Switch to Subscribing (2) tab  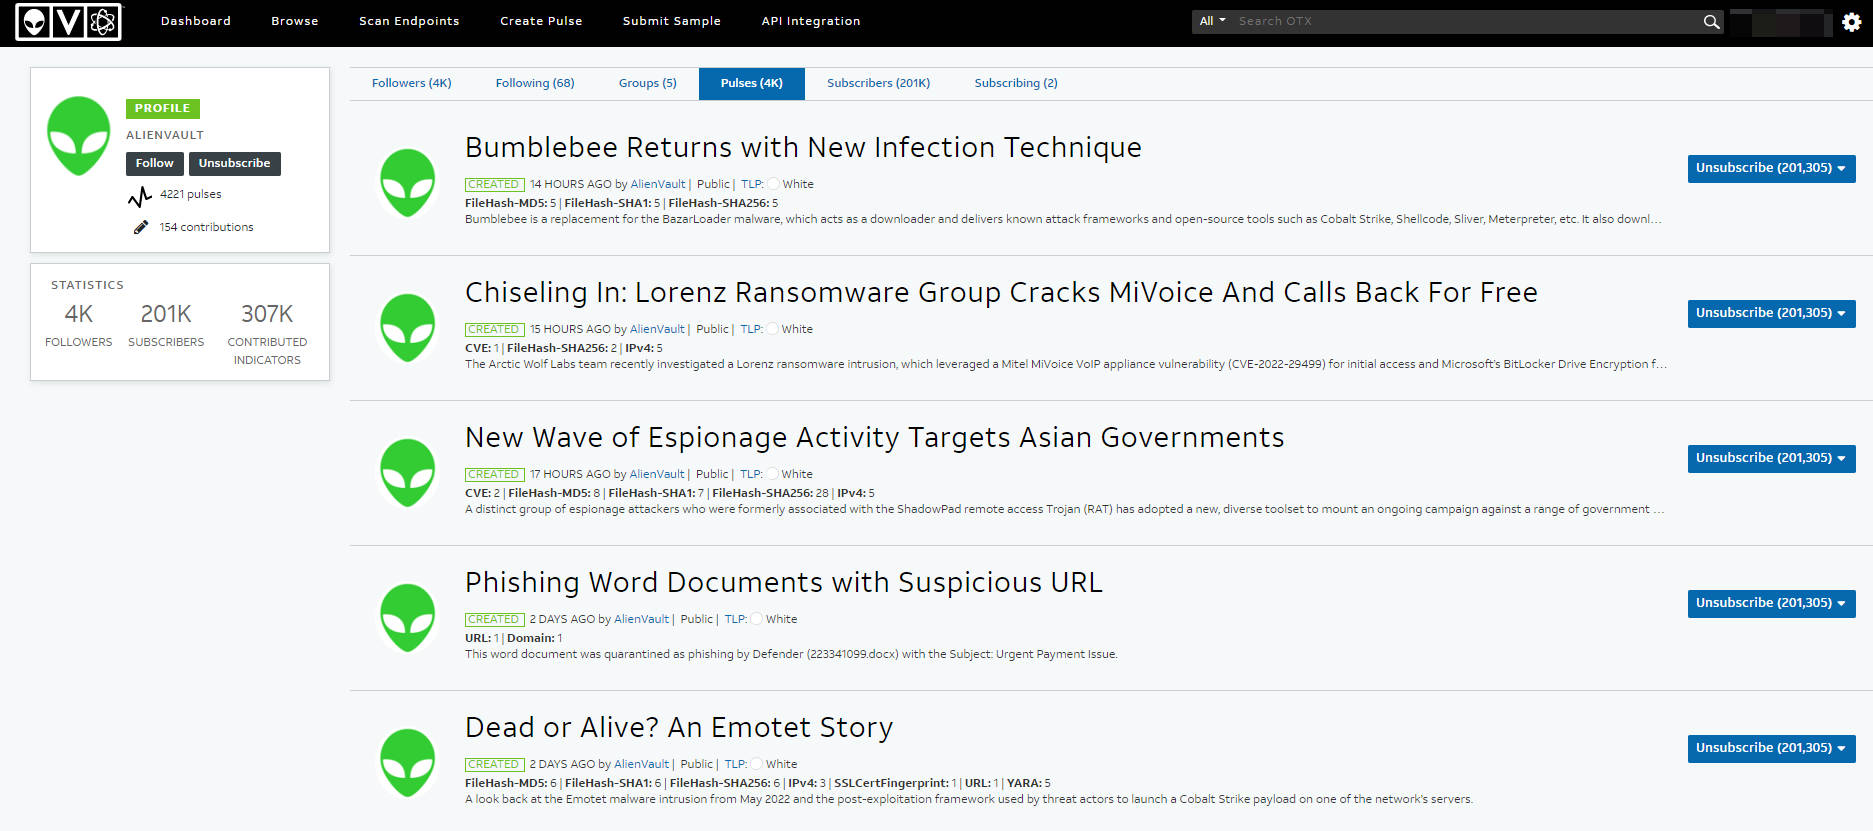(x=1016, y=83)
